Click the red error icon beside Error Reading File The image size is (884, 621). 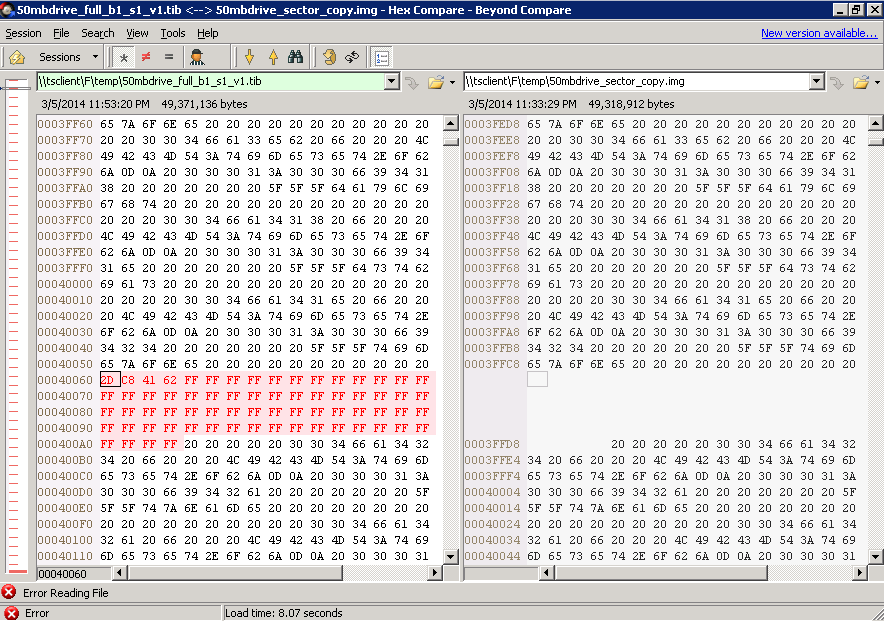tap(8, 592)
